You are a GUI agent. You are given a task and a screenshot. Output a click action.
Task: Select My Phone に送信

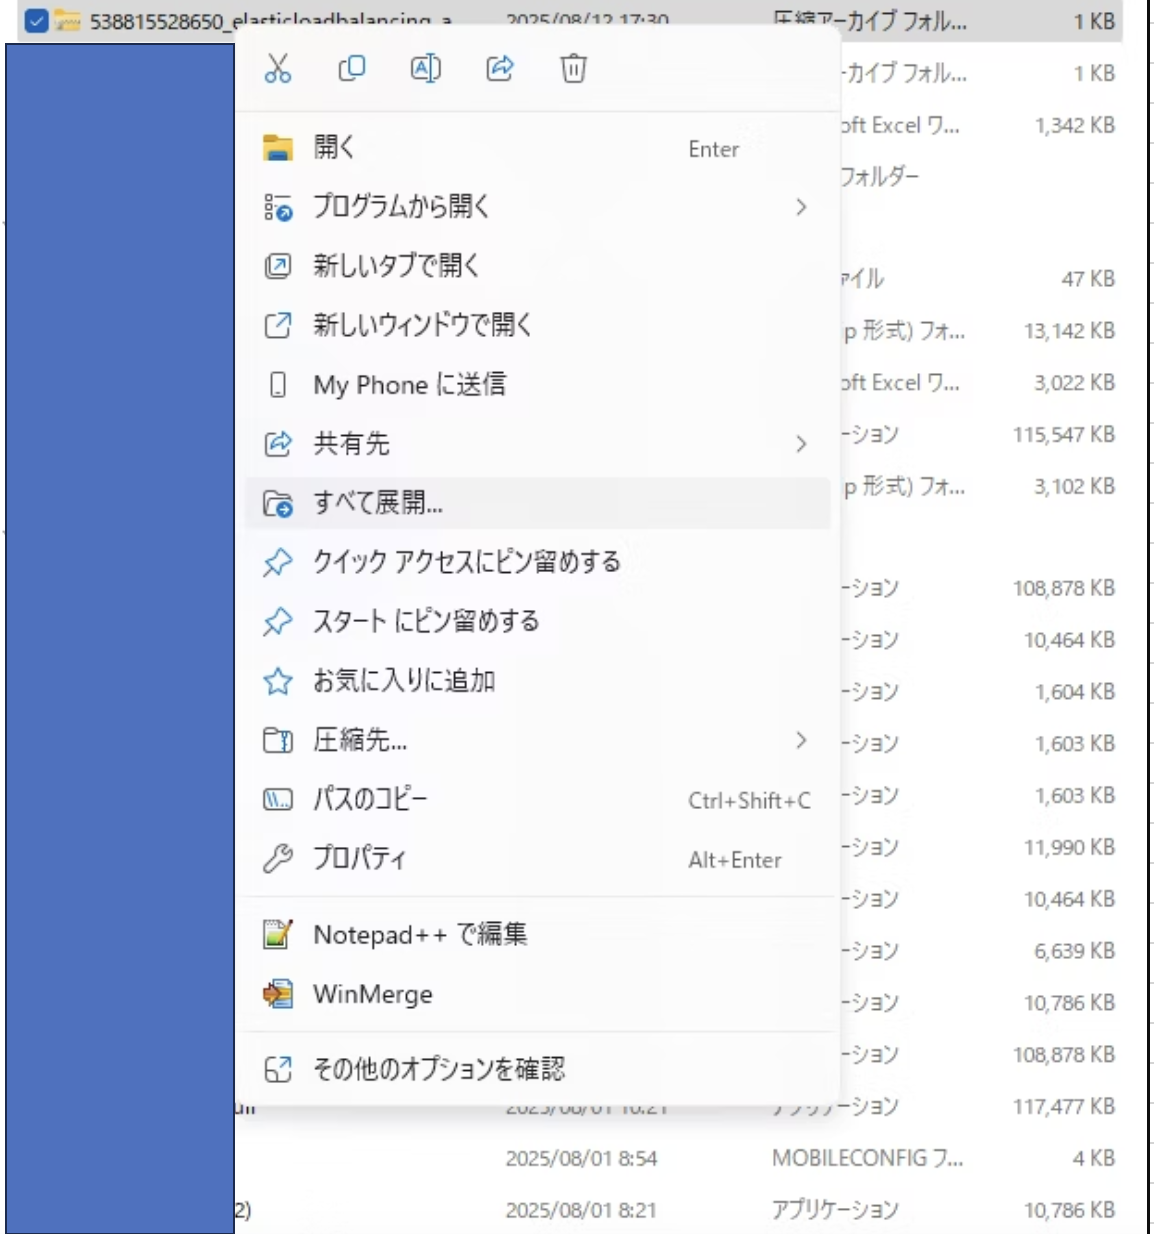[x=538, y=385]
